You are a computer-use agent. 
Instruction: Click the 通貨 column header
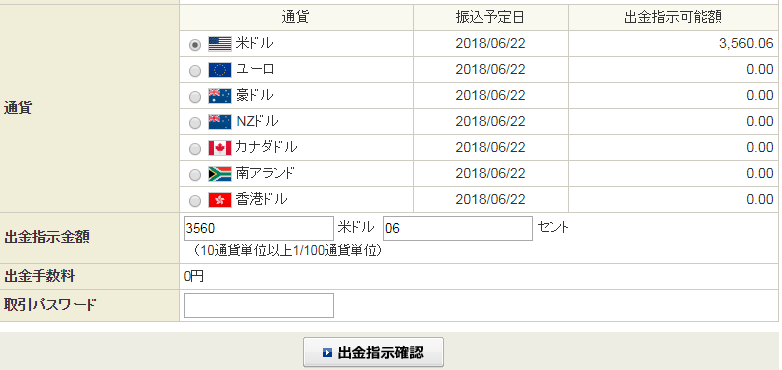tap(295, 17)
